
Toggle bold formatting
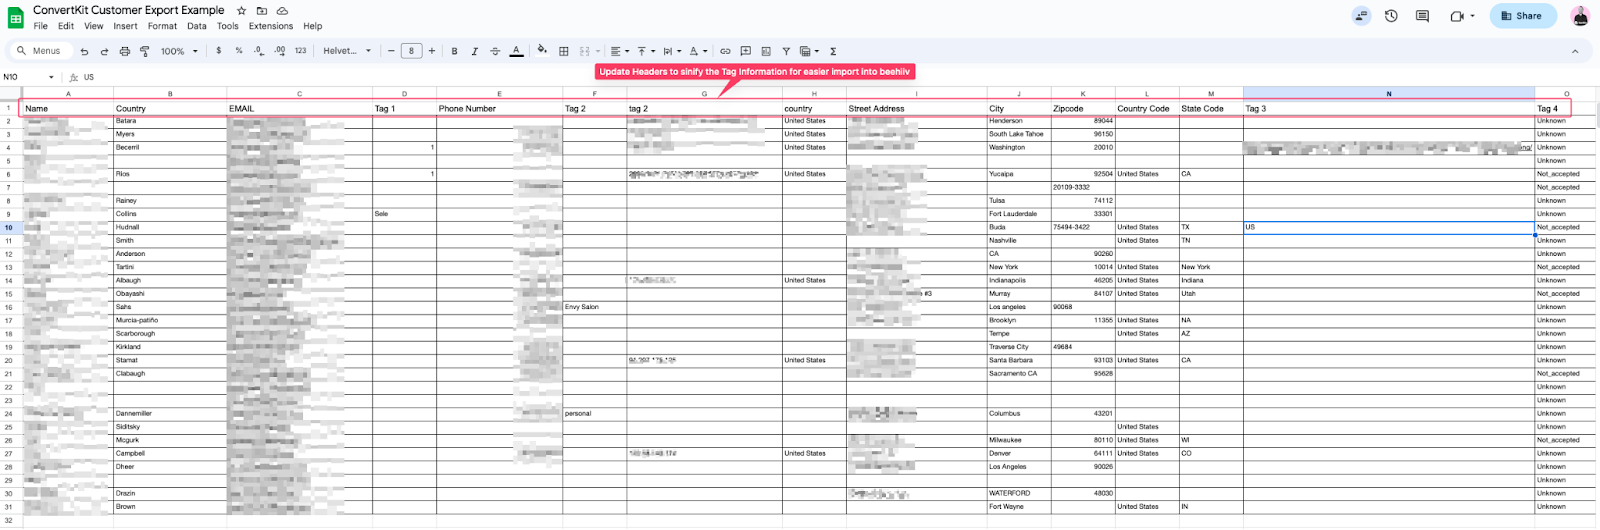pos(454,51)
